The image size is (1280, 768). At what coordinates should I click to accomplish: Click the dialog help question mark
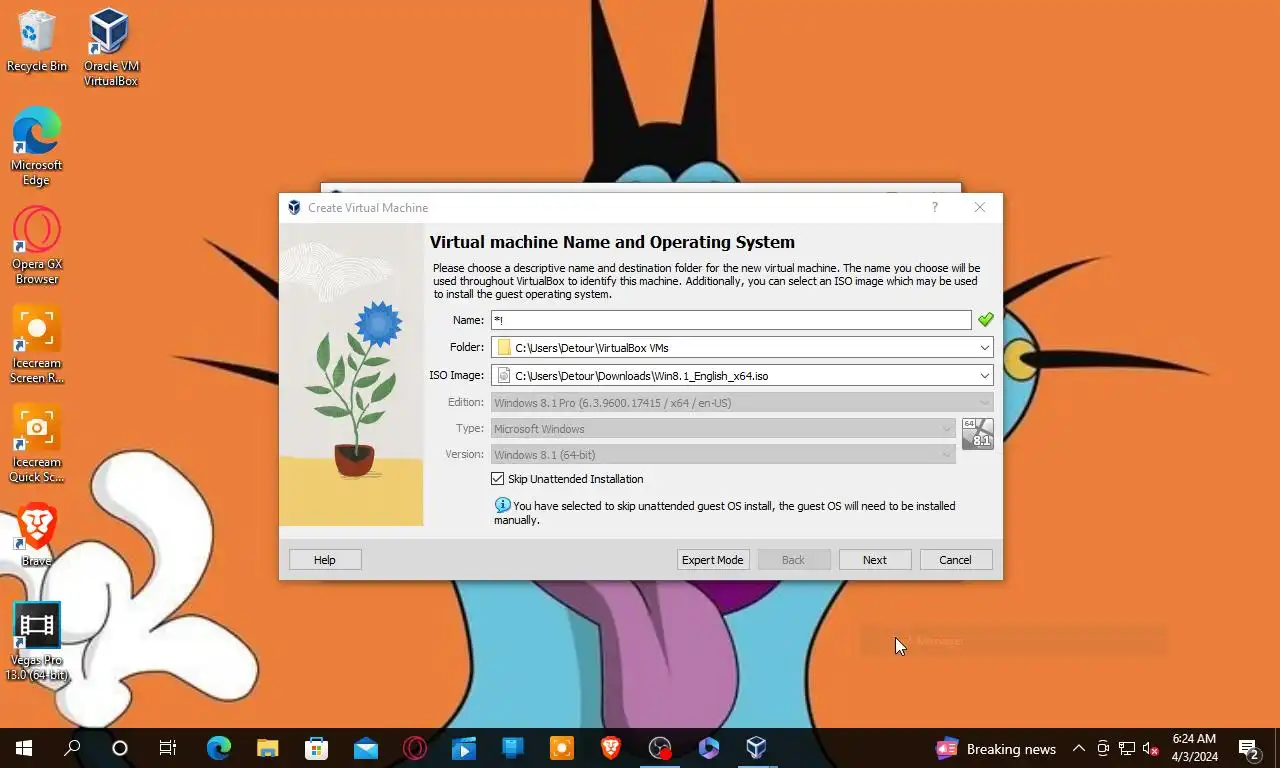(935, 207)
